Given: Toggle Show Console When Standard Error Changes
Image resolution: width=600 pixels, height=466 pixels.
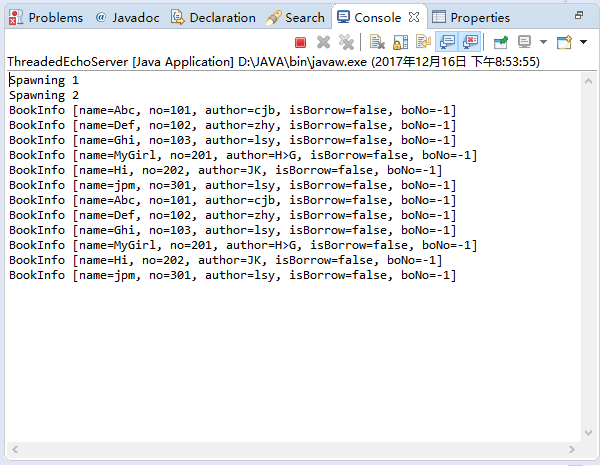Looking at the screenshot, I should (x=470, y=42).
